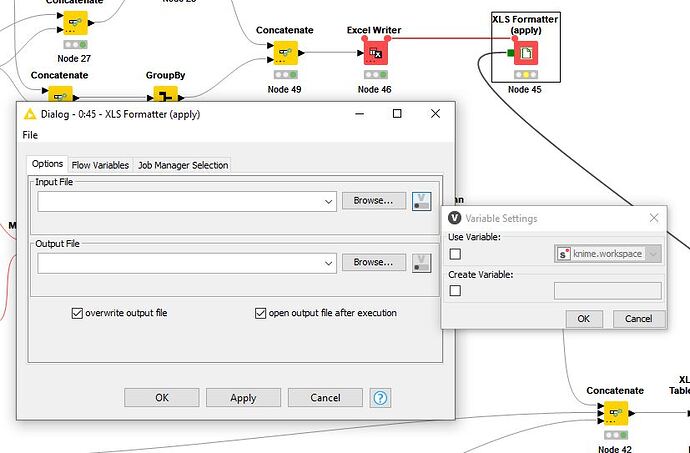
Task: Click Cancel in Variable Settings popup
Action: 639,319
